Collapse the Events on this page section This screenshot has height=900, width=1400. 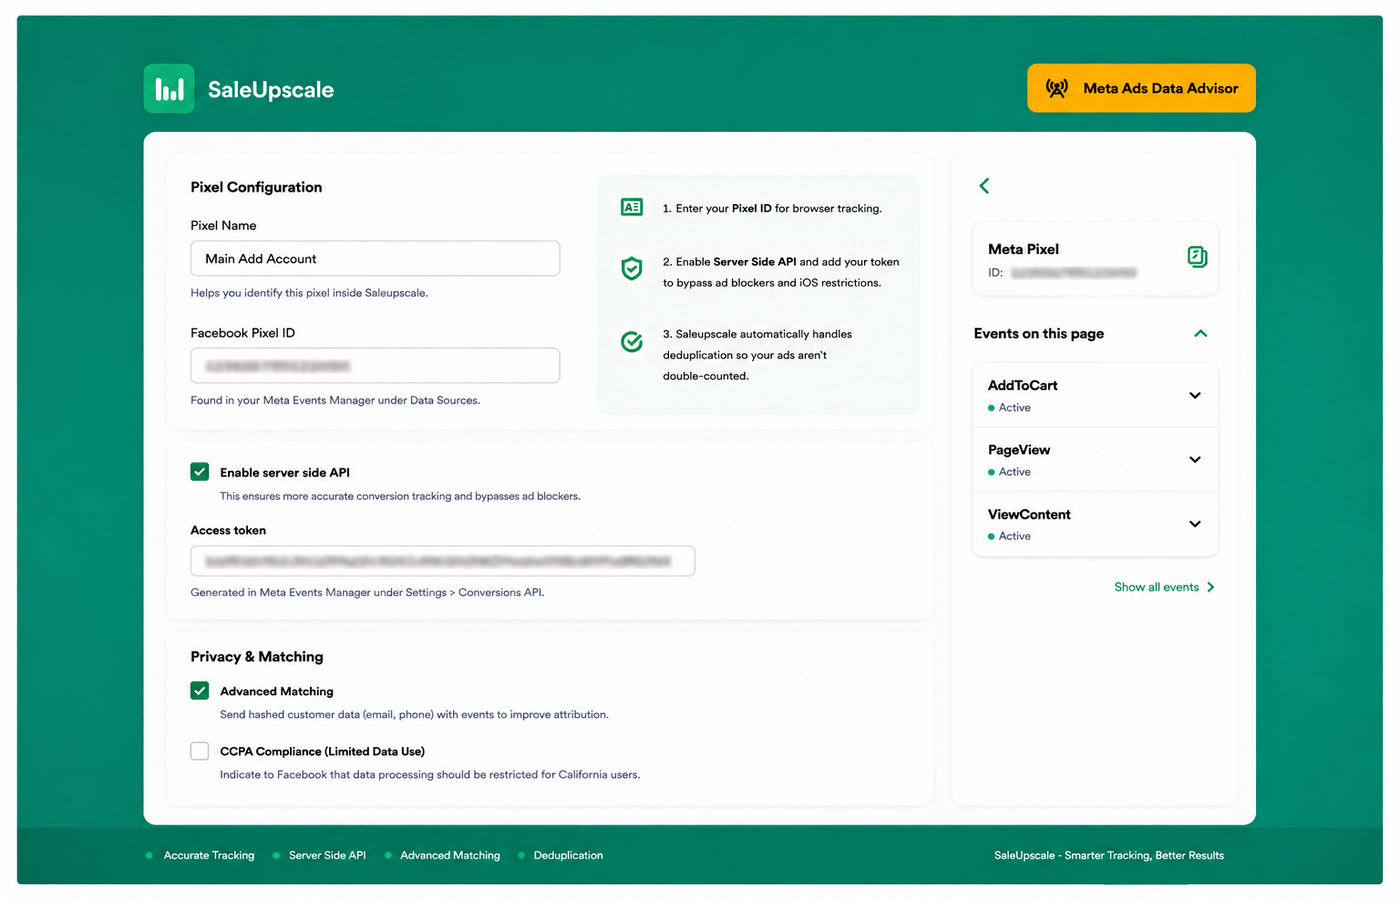(x=1201, y=334)
